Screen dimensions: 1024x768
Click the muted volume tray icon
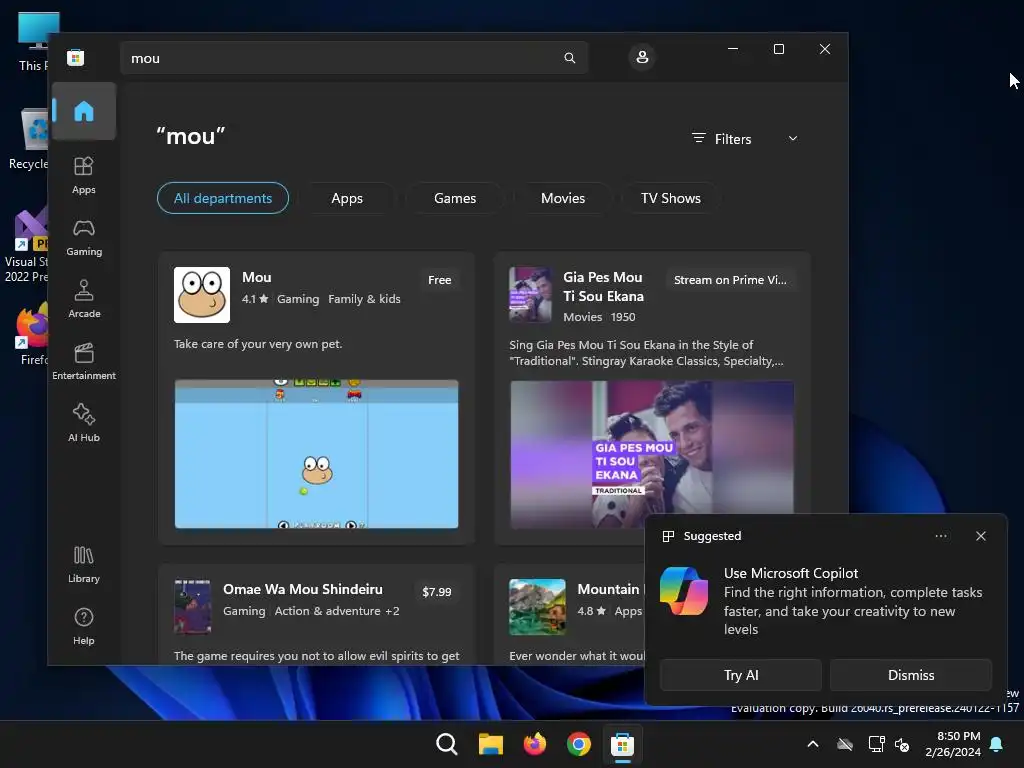tap(902, 744)
